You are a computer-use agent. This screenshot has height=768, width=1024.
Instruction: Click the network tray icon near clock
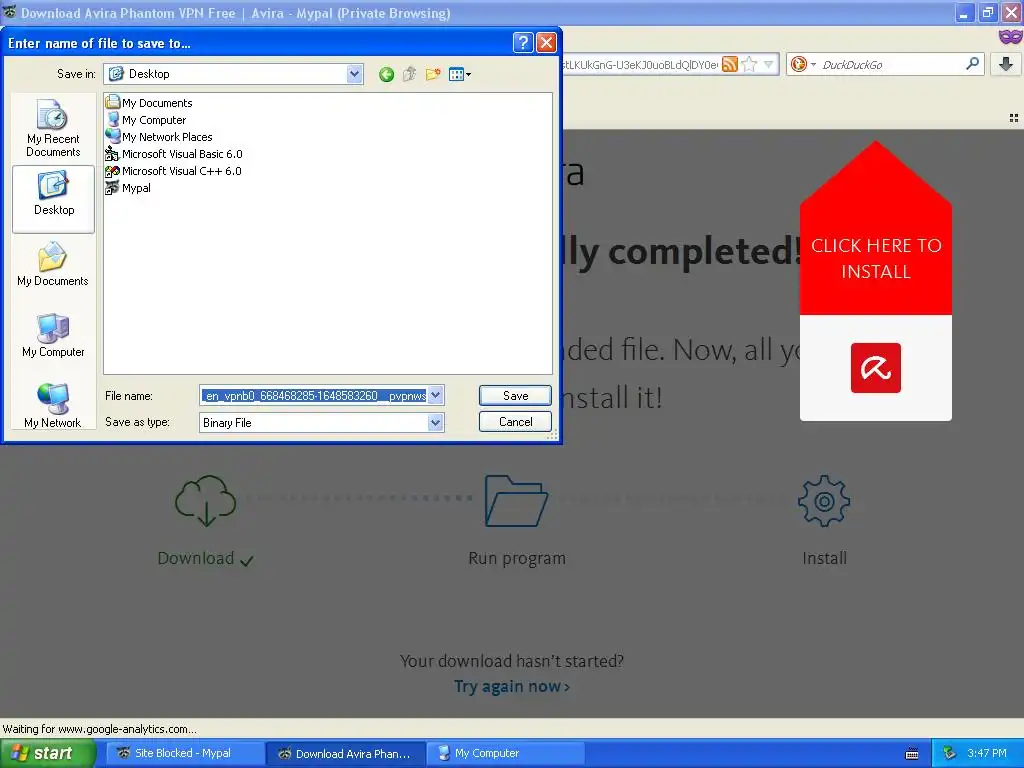click(950, 753)
